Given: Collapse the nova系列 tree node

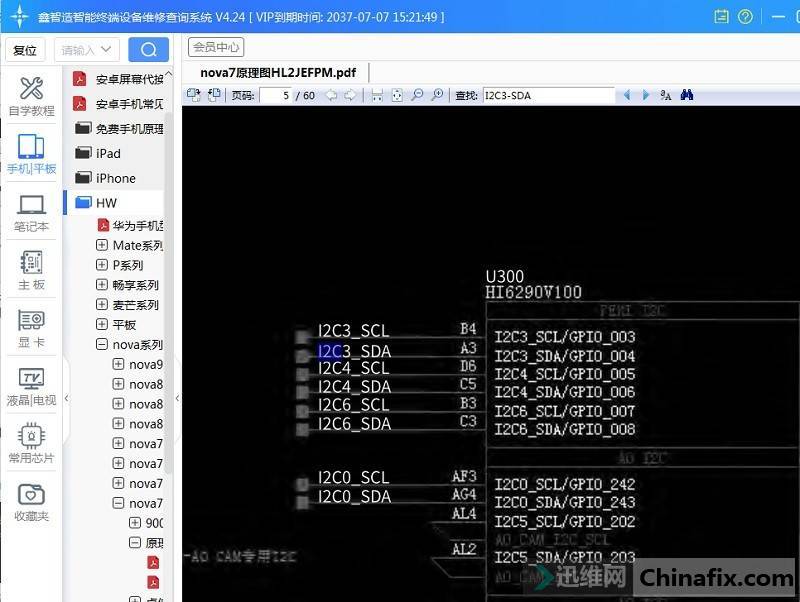Looking at the screenshot, I should pos(102,345).
